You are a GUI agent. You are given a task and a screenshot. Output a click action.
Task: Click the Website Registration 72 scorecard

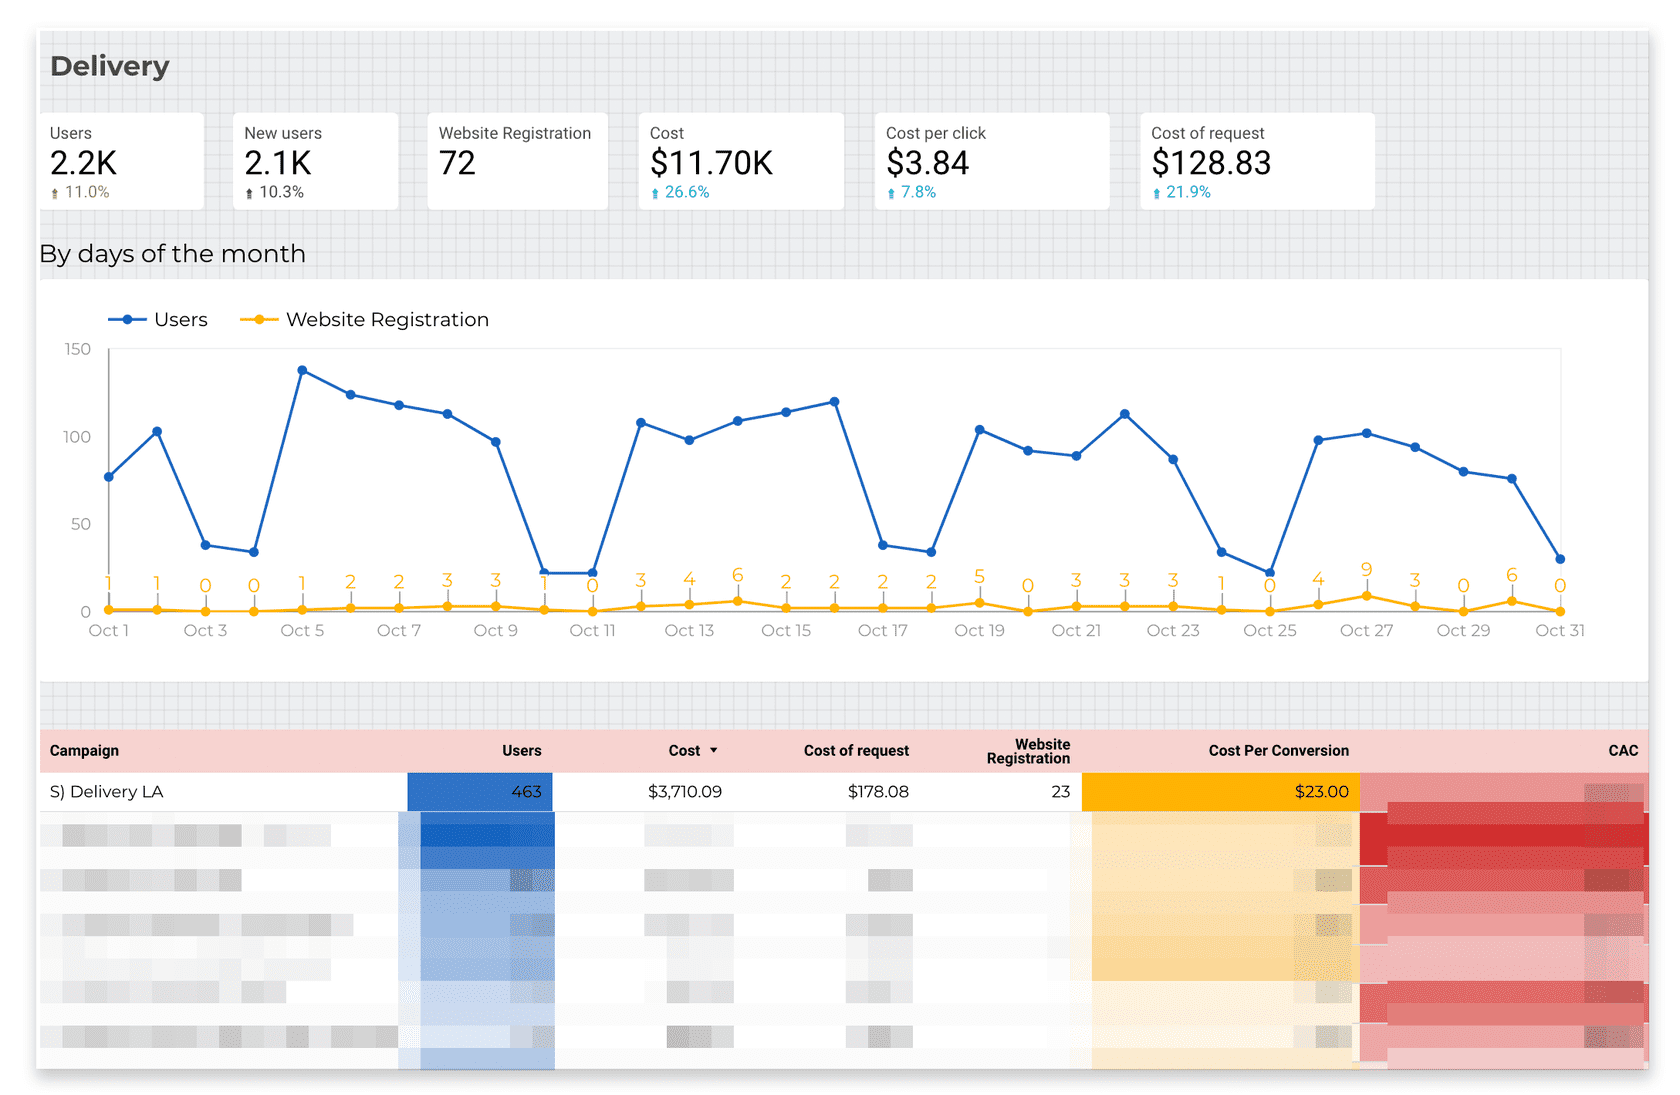pyautogui.click(x=516, y=161)
